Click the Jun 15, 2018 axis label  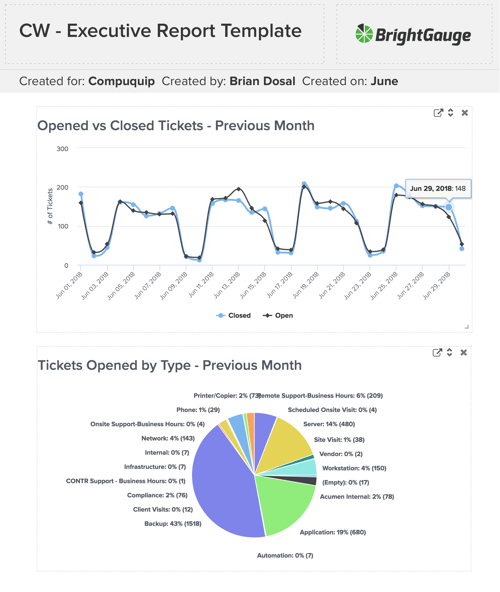(253, 285)
